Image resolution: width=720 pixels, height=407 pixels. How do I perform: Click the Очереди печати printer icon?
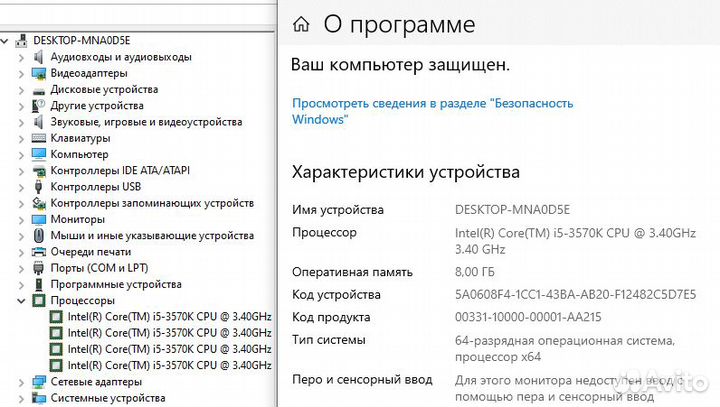click(x=39, y=252)
